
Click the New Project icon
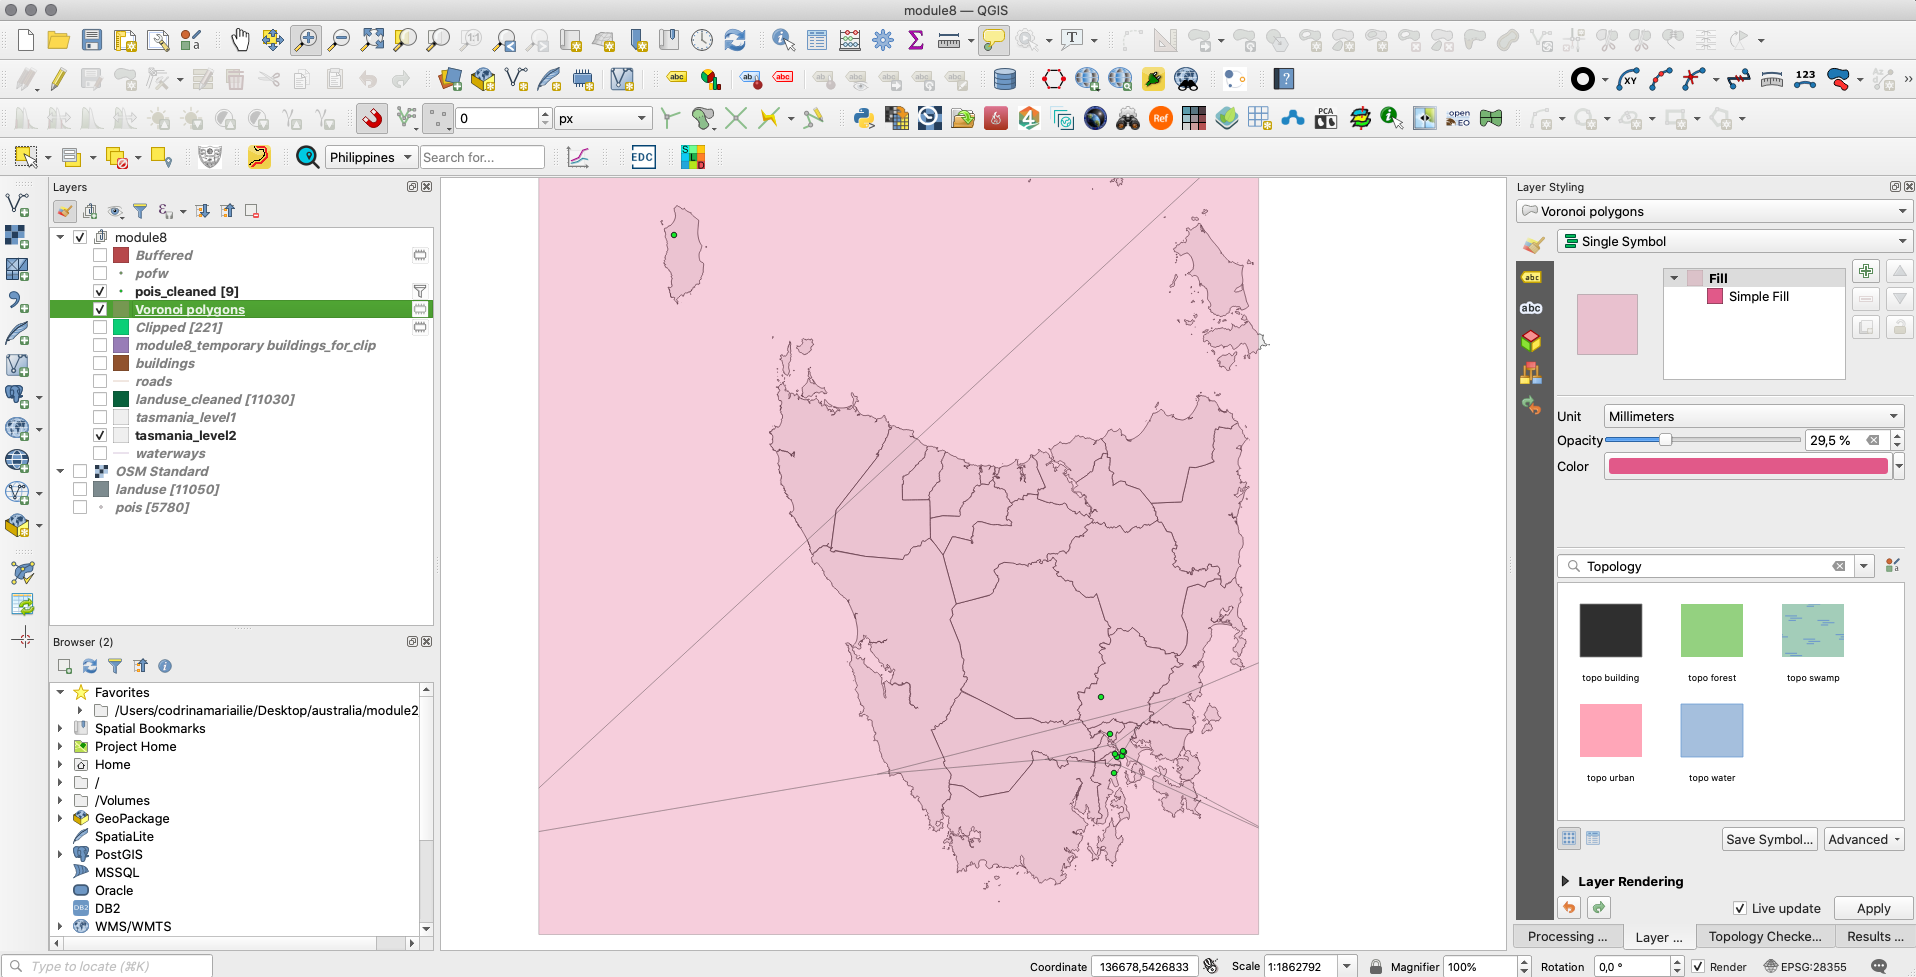pyautogui.click(x=26, y=40)
